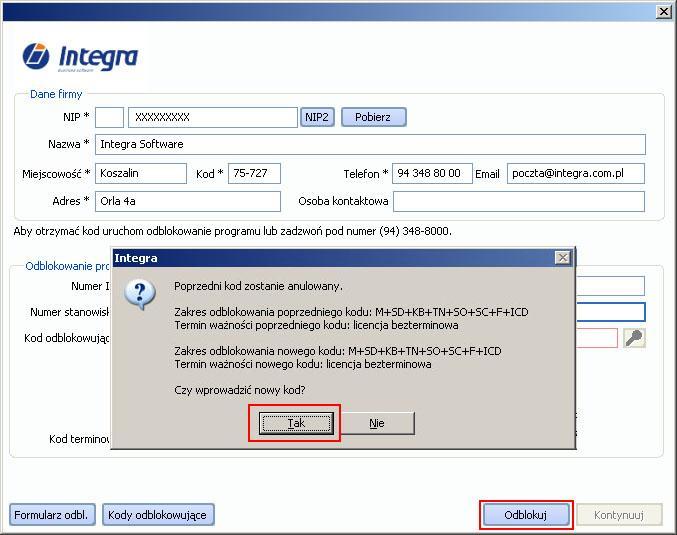Click 'Zakres odblokowania nowego kodu' line

338,351
